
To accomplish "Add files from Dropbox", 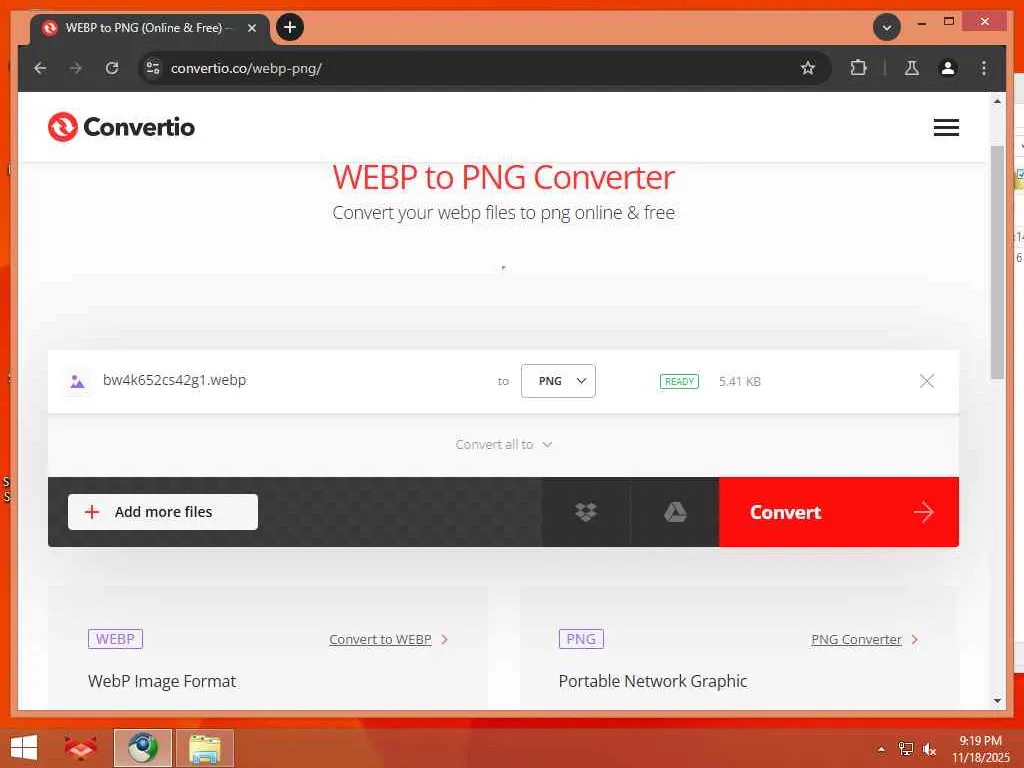I will (586, 512).
